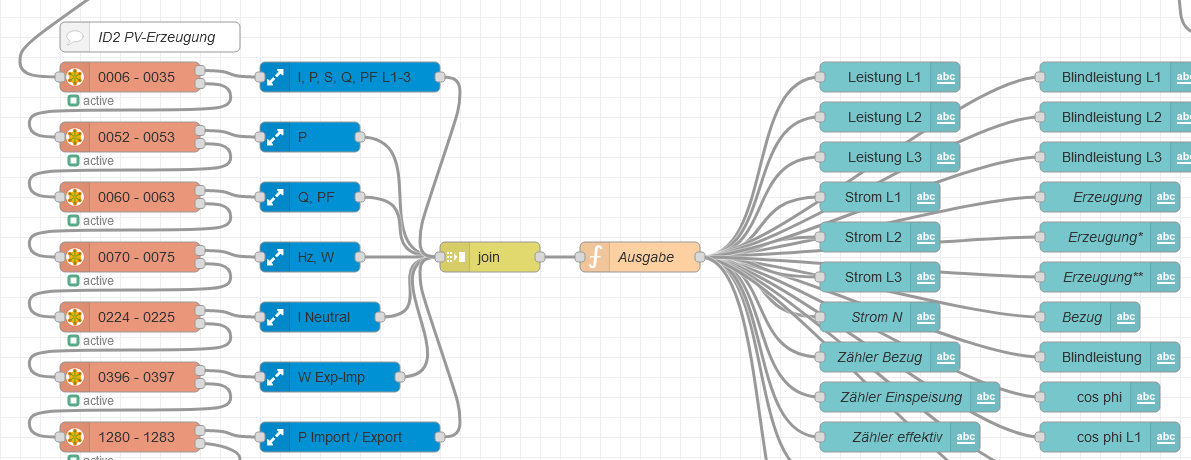This screenshot has width=1191, height=460.
Task: Click the join node's icon
Action: 456,257
